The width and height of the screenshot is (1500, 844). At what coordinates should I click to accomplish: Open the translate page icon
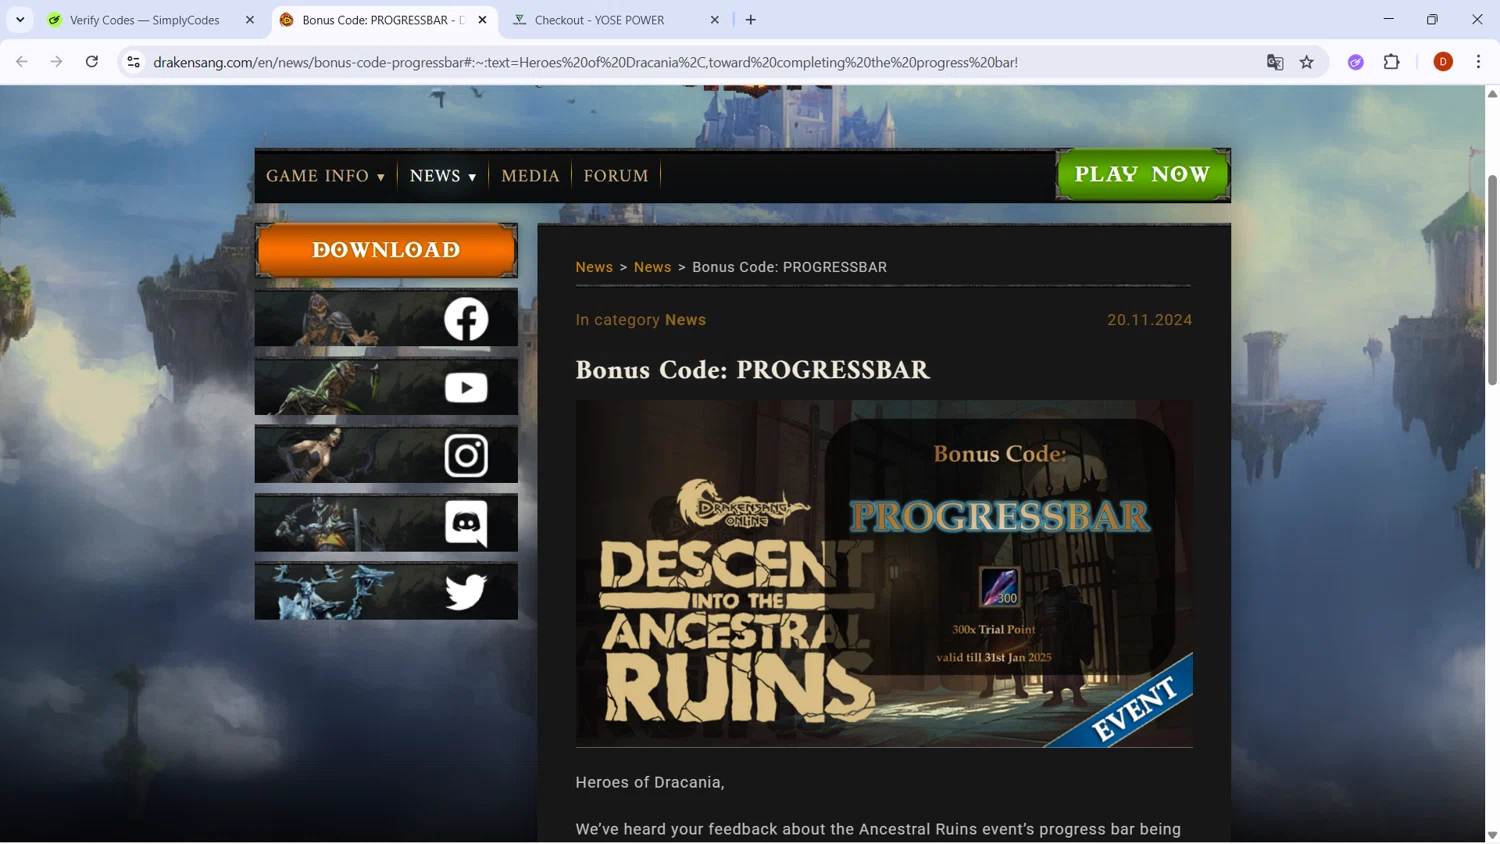pos(1275,62)
